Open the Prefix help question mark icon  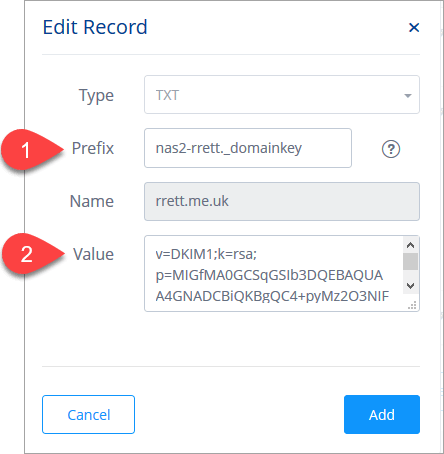click(391, 149)
